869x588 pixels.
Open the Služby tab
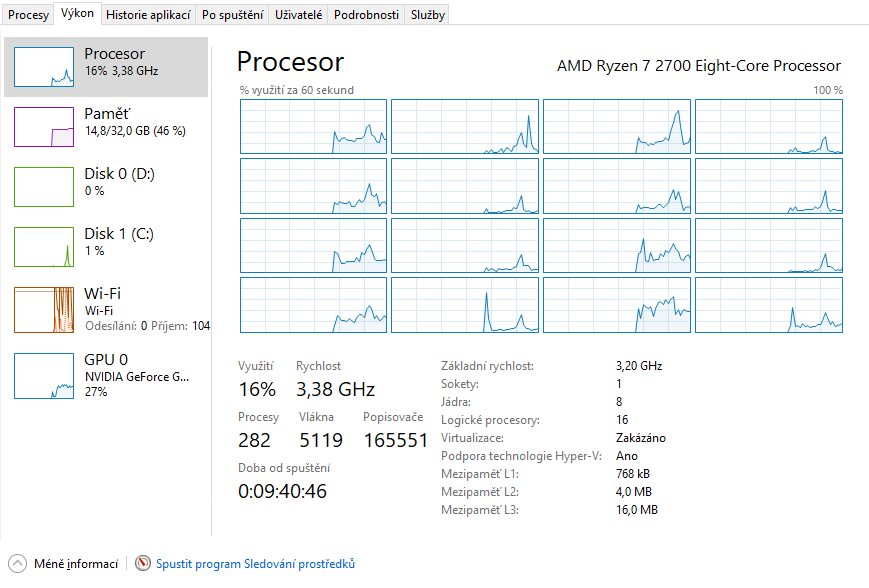(x=427, y=15)
